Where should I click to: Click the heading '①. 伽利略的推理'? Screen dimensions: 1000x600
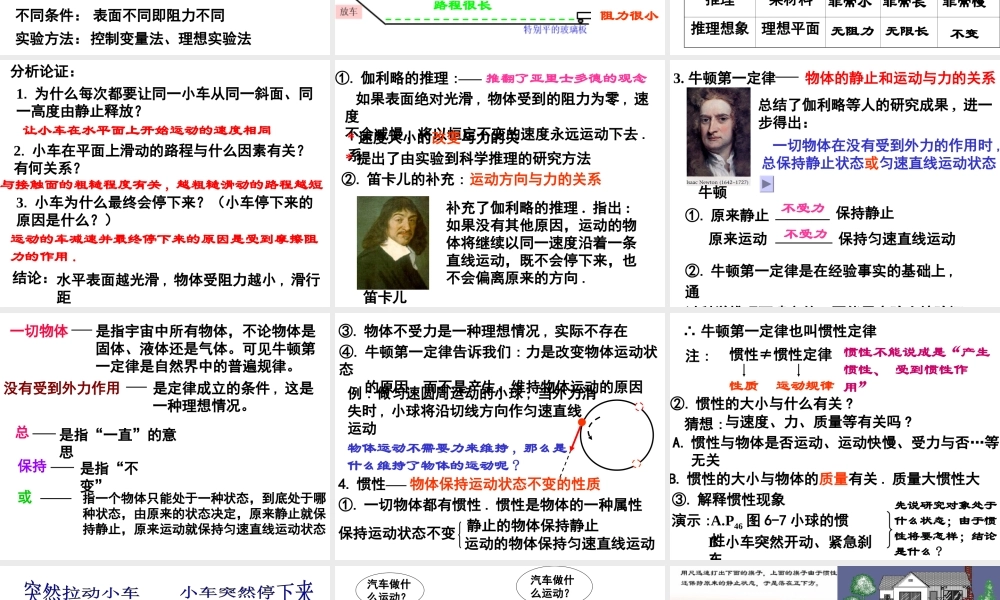[x=397, y=78]
